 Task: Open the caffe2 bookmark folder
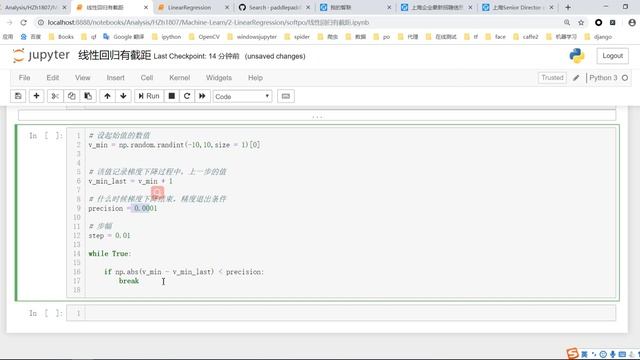(527, 37)
